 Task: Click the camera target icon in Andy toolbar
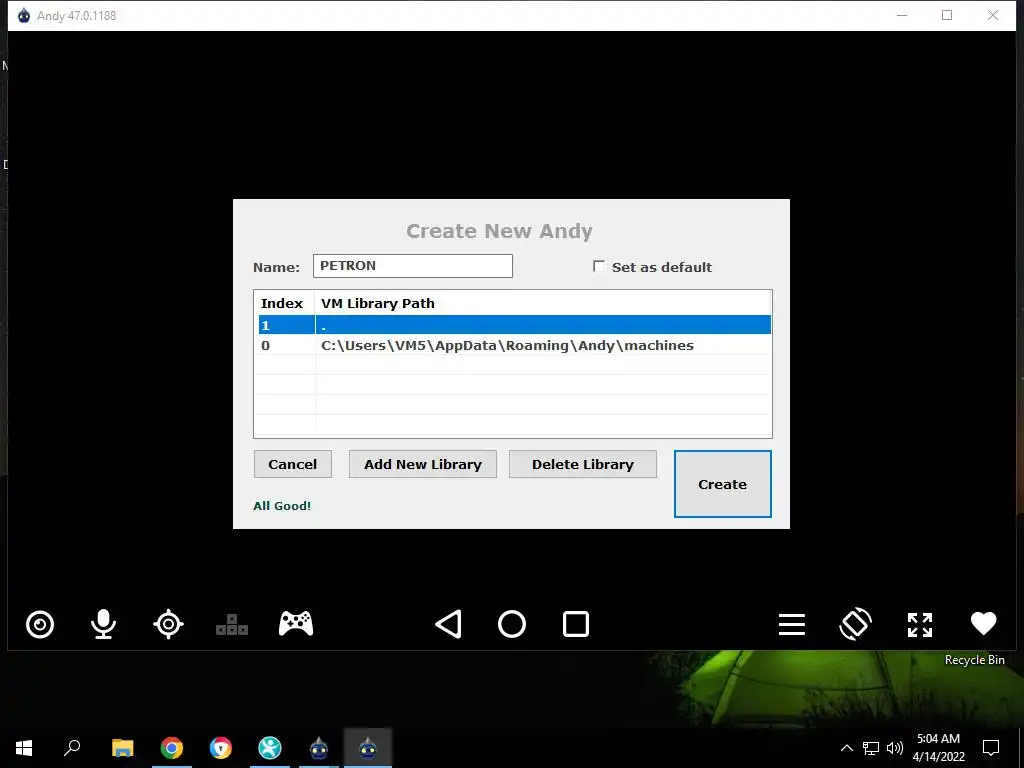[40, 624]
